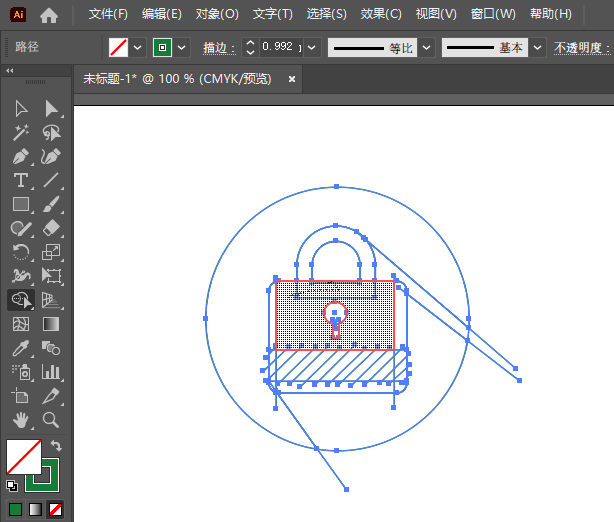Select the Gradient tool
614x522 pixels.
(x=51, y=324)
